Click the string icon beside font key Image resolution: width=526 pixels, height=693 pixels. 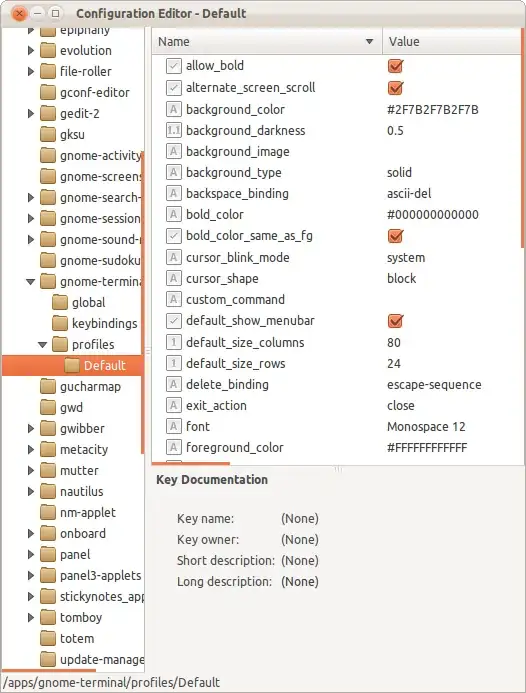(174, 426)
